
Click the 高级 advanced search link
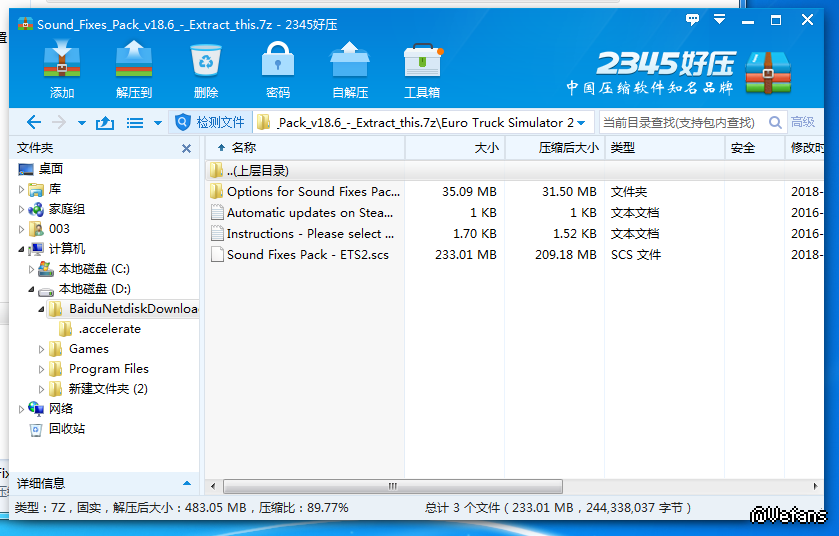pyautogui.click(x=803, y=122)
